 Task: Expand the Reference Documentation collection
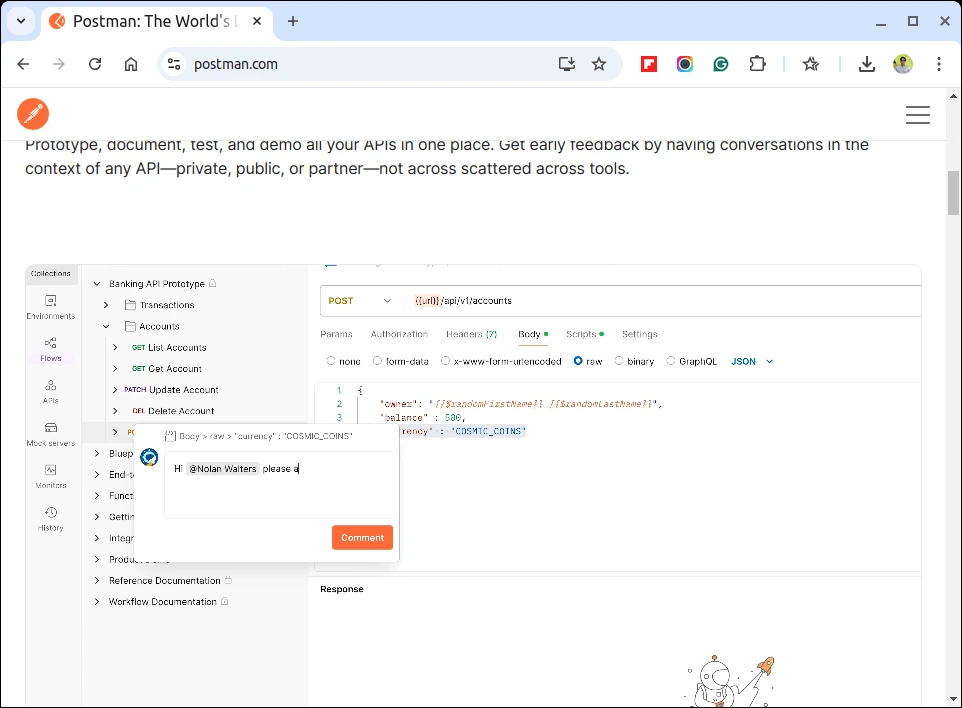(x=97, y=580)
